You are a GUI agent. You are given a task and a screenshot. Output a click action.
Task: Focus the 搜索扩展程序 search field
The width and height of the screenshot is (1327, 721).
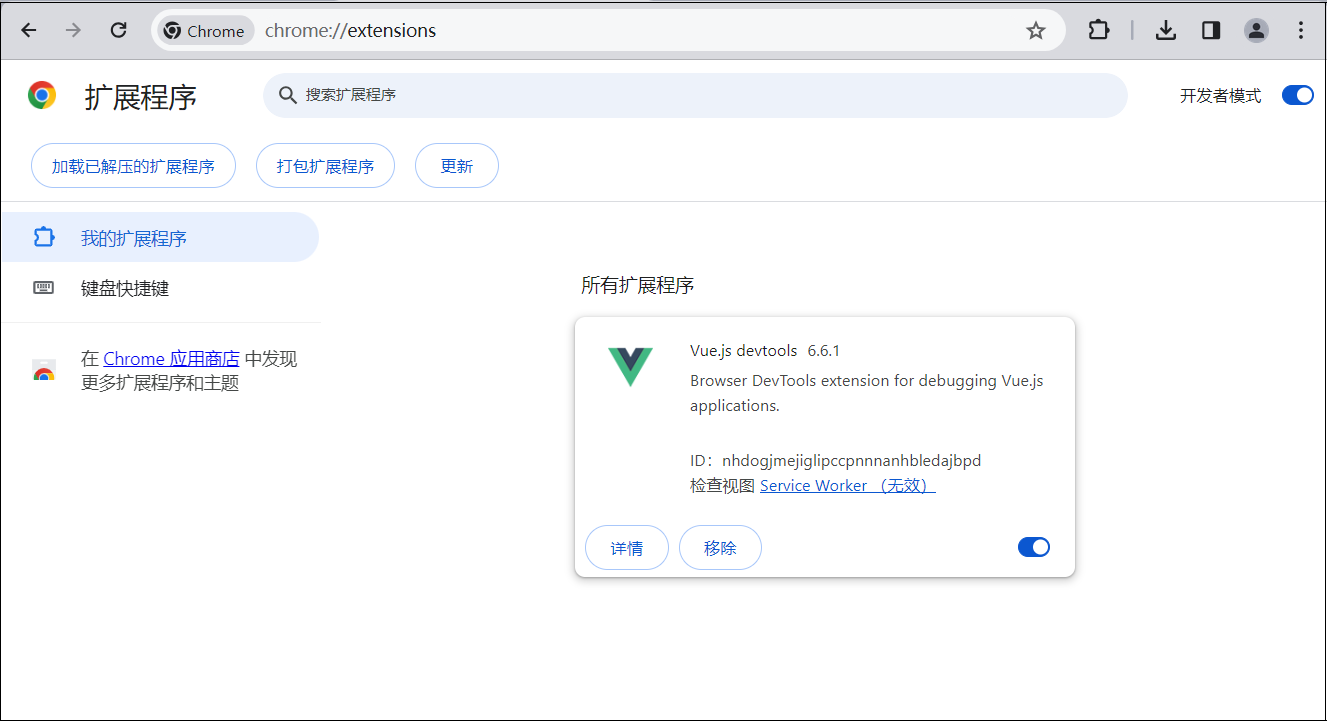click(x=695, y=95)
